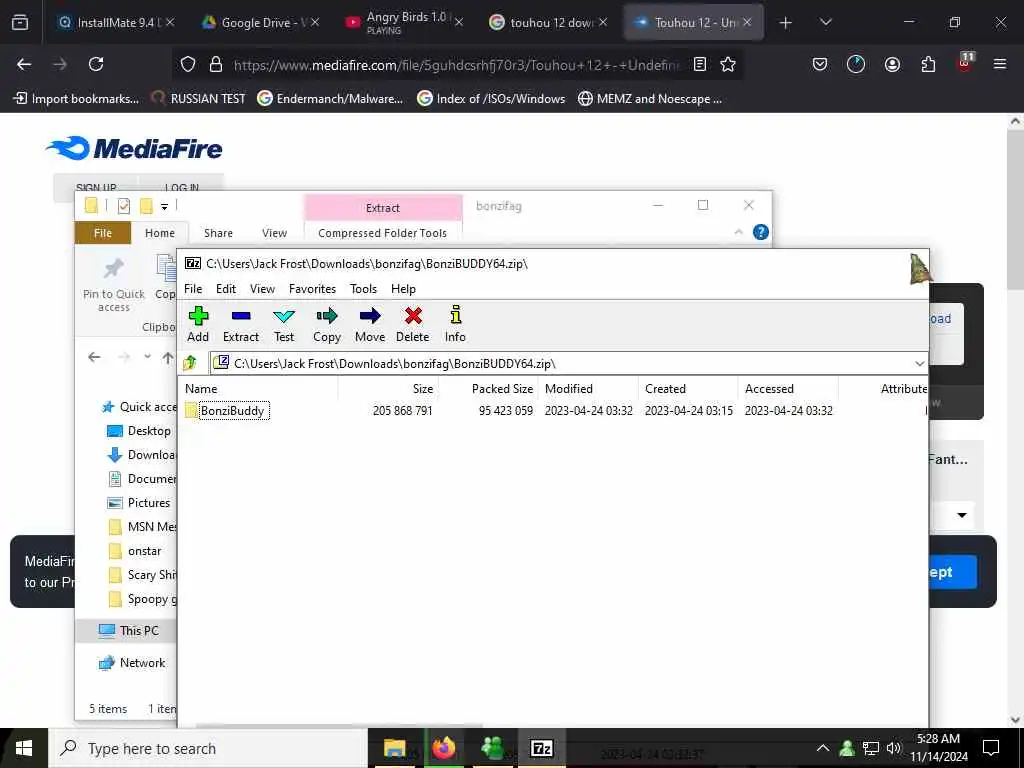Open Customize Quick Access Toolbar dropdown
The height and width of the screenshot is (768, 1024).
(x=165, y=207)
